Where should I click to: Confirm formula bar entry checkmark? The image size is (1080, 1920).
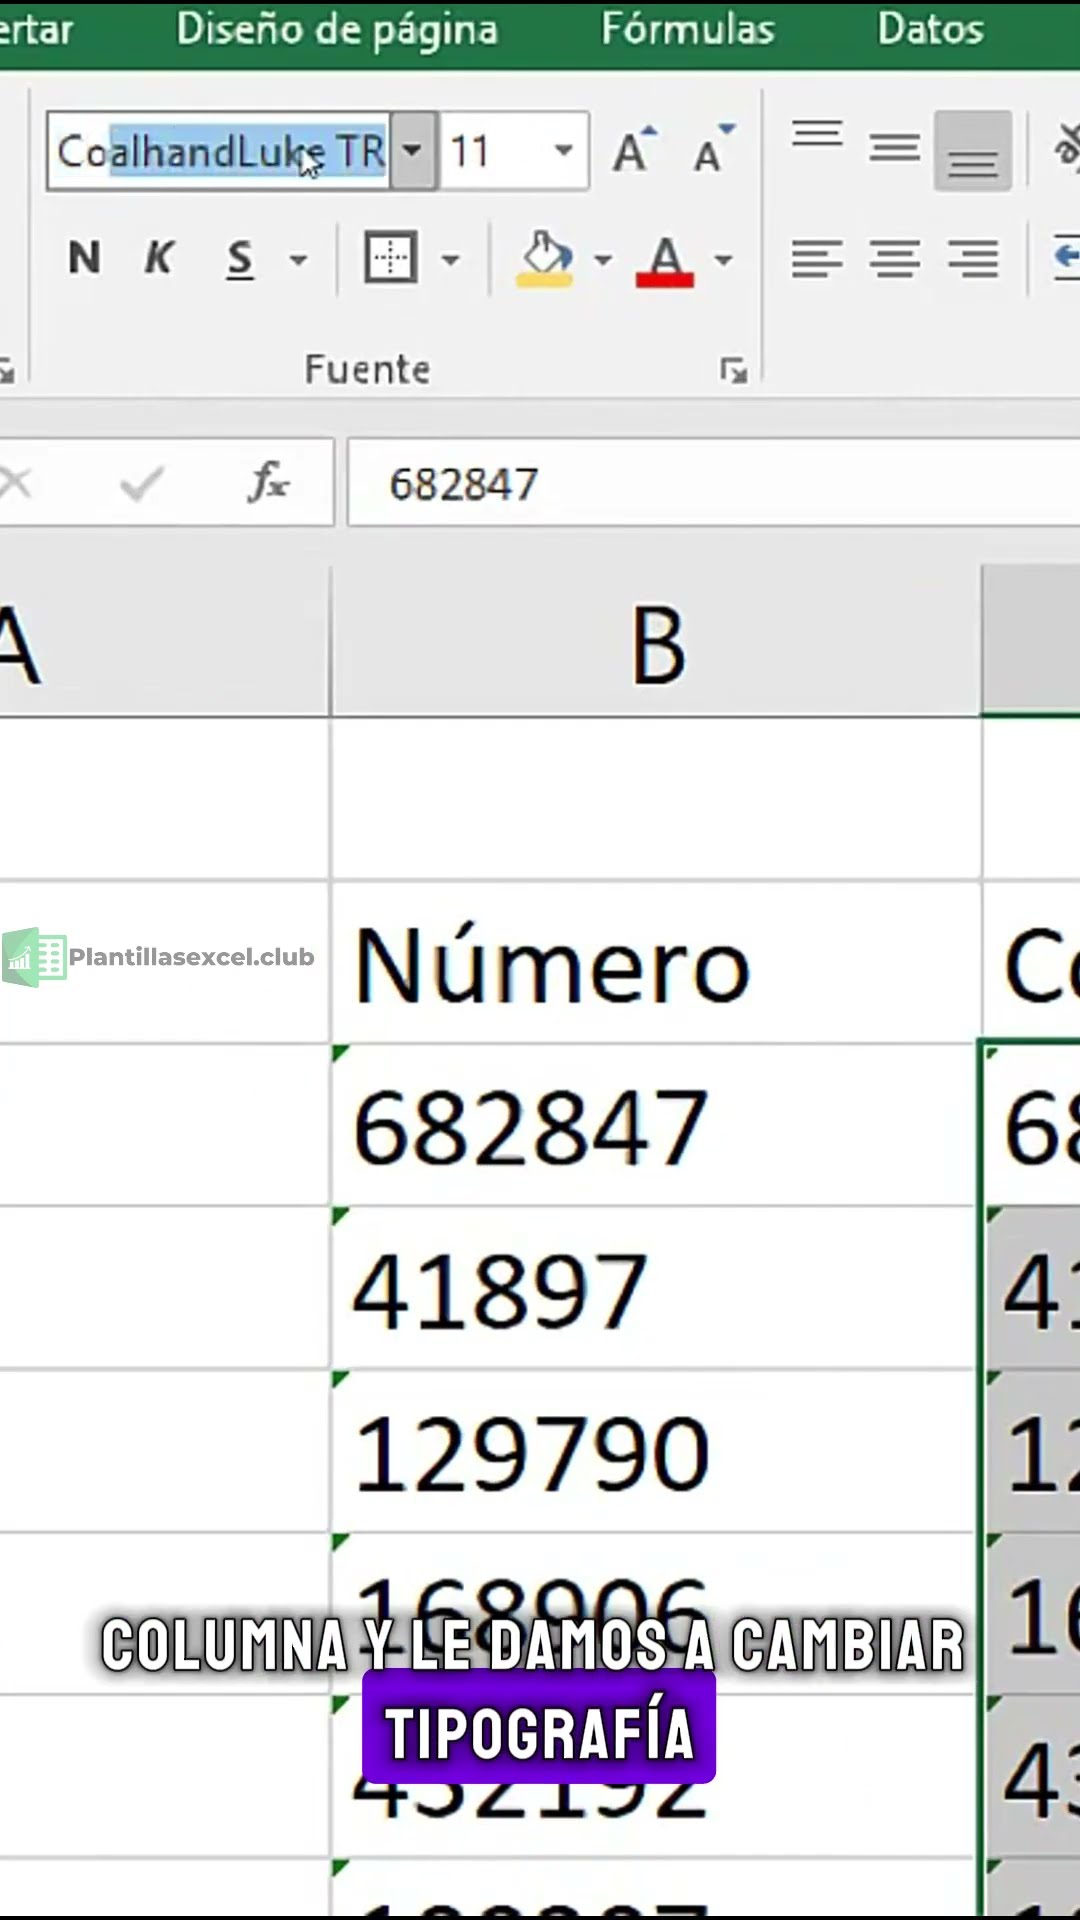point(141,484)
